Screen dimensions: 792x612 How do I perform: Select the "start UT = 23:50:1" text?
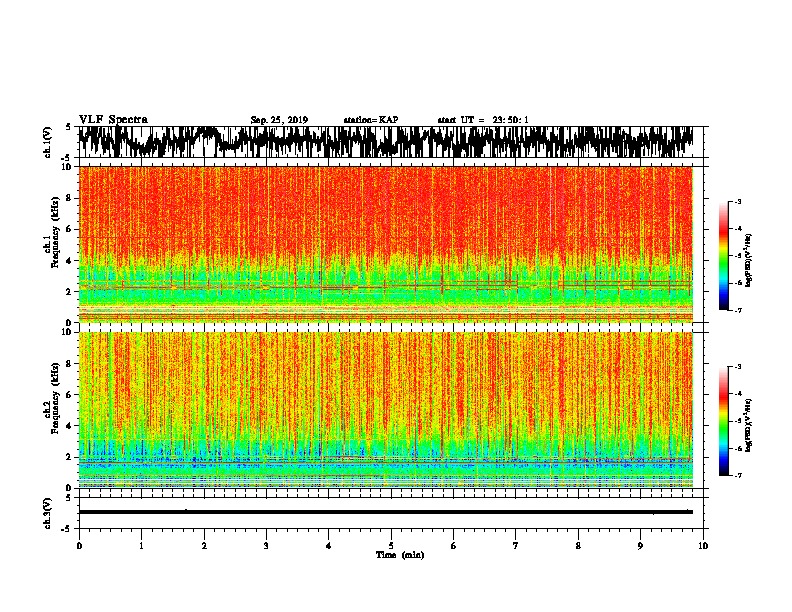pos(483,120)
